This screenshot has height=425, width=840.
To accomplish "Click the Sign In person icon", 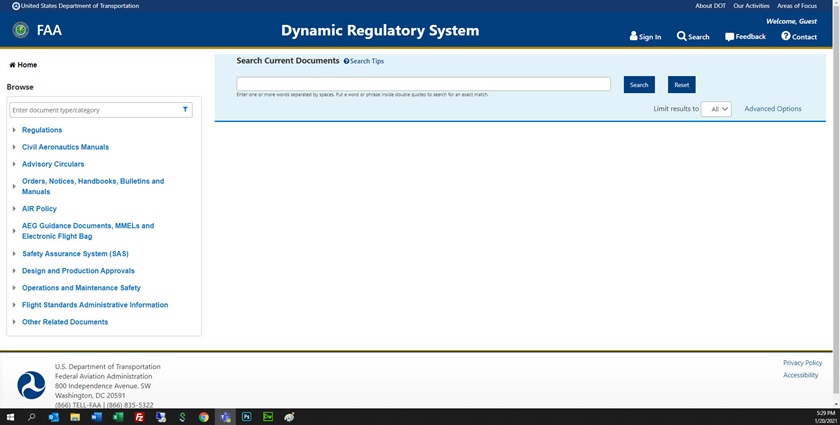I will point(634,36).
